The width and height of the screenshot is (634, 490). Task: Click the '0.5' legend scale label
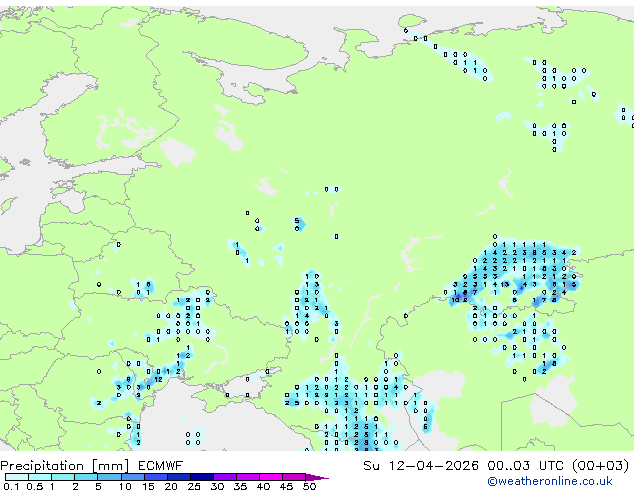[x=35, y=486]
